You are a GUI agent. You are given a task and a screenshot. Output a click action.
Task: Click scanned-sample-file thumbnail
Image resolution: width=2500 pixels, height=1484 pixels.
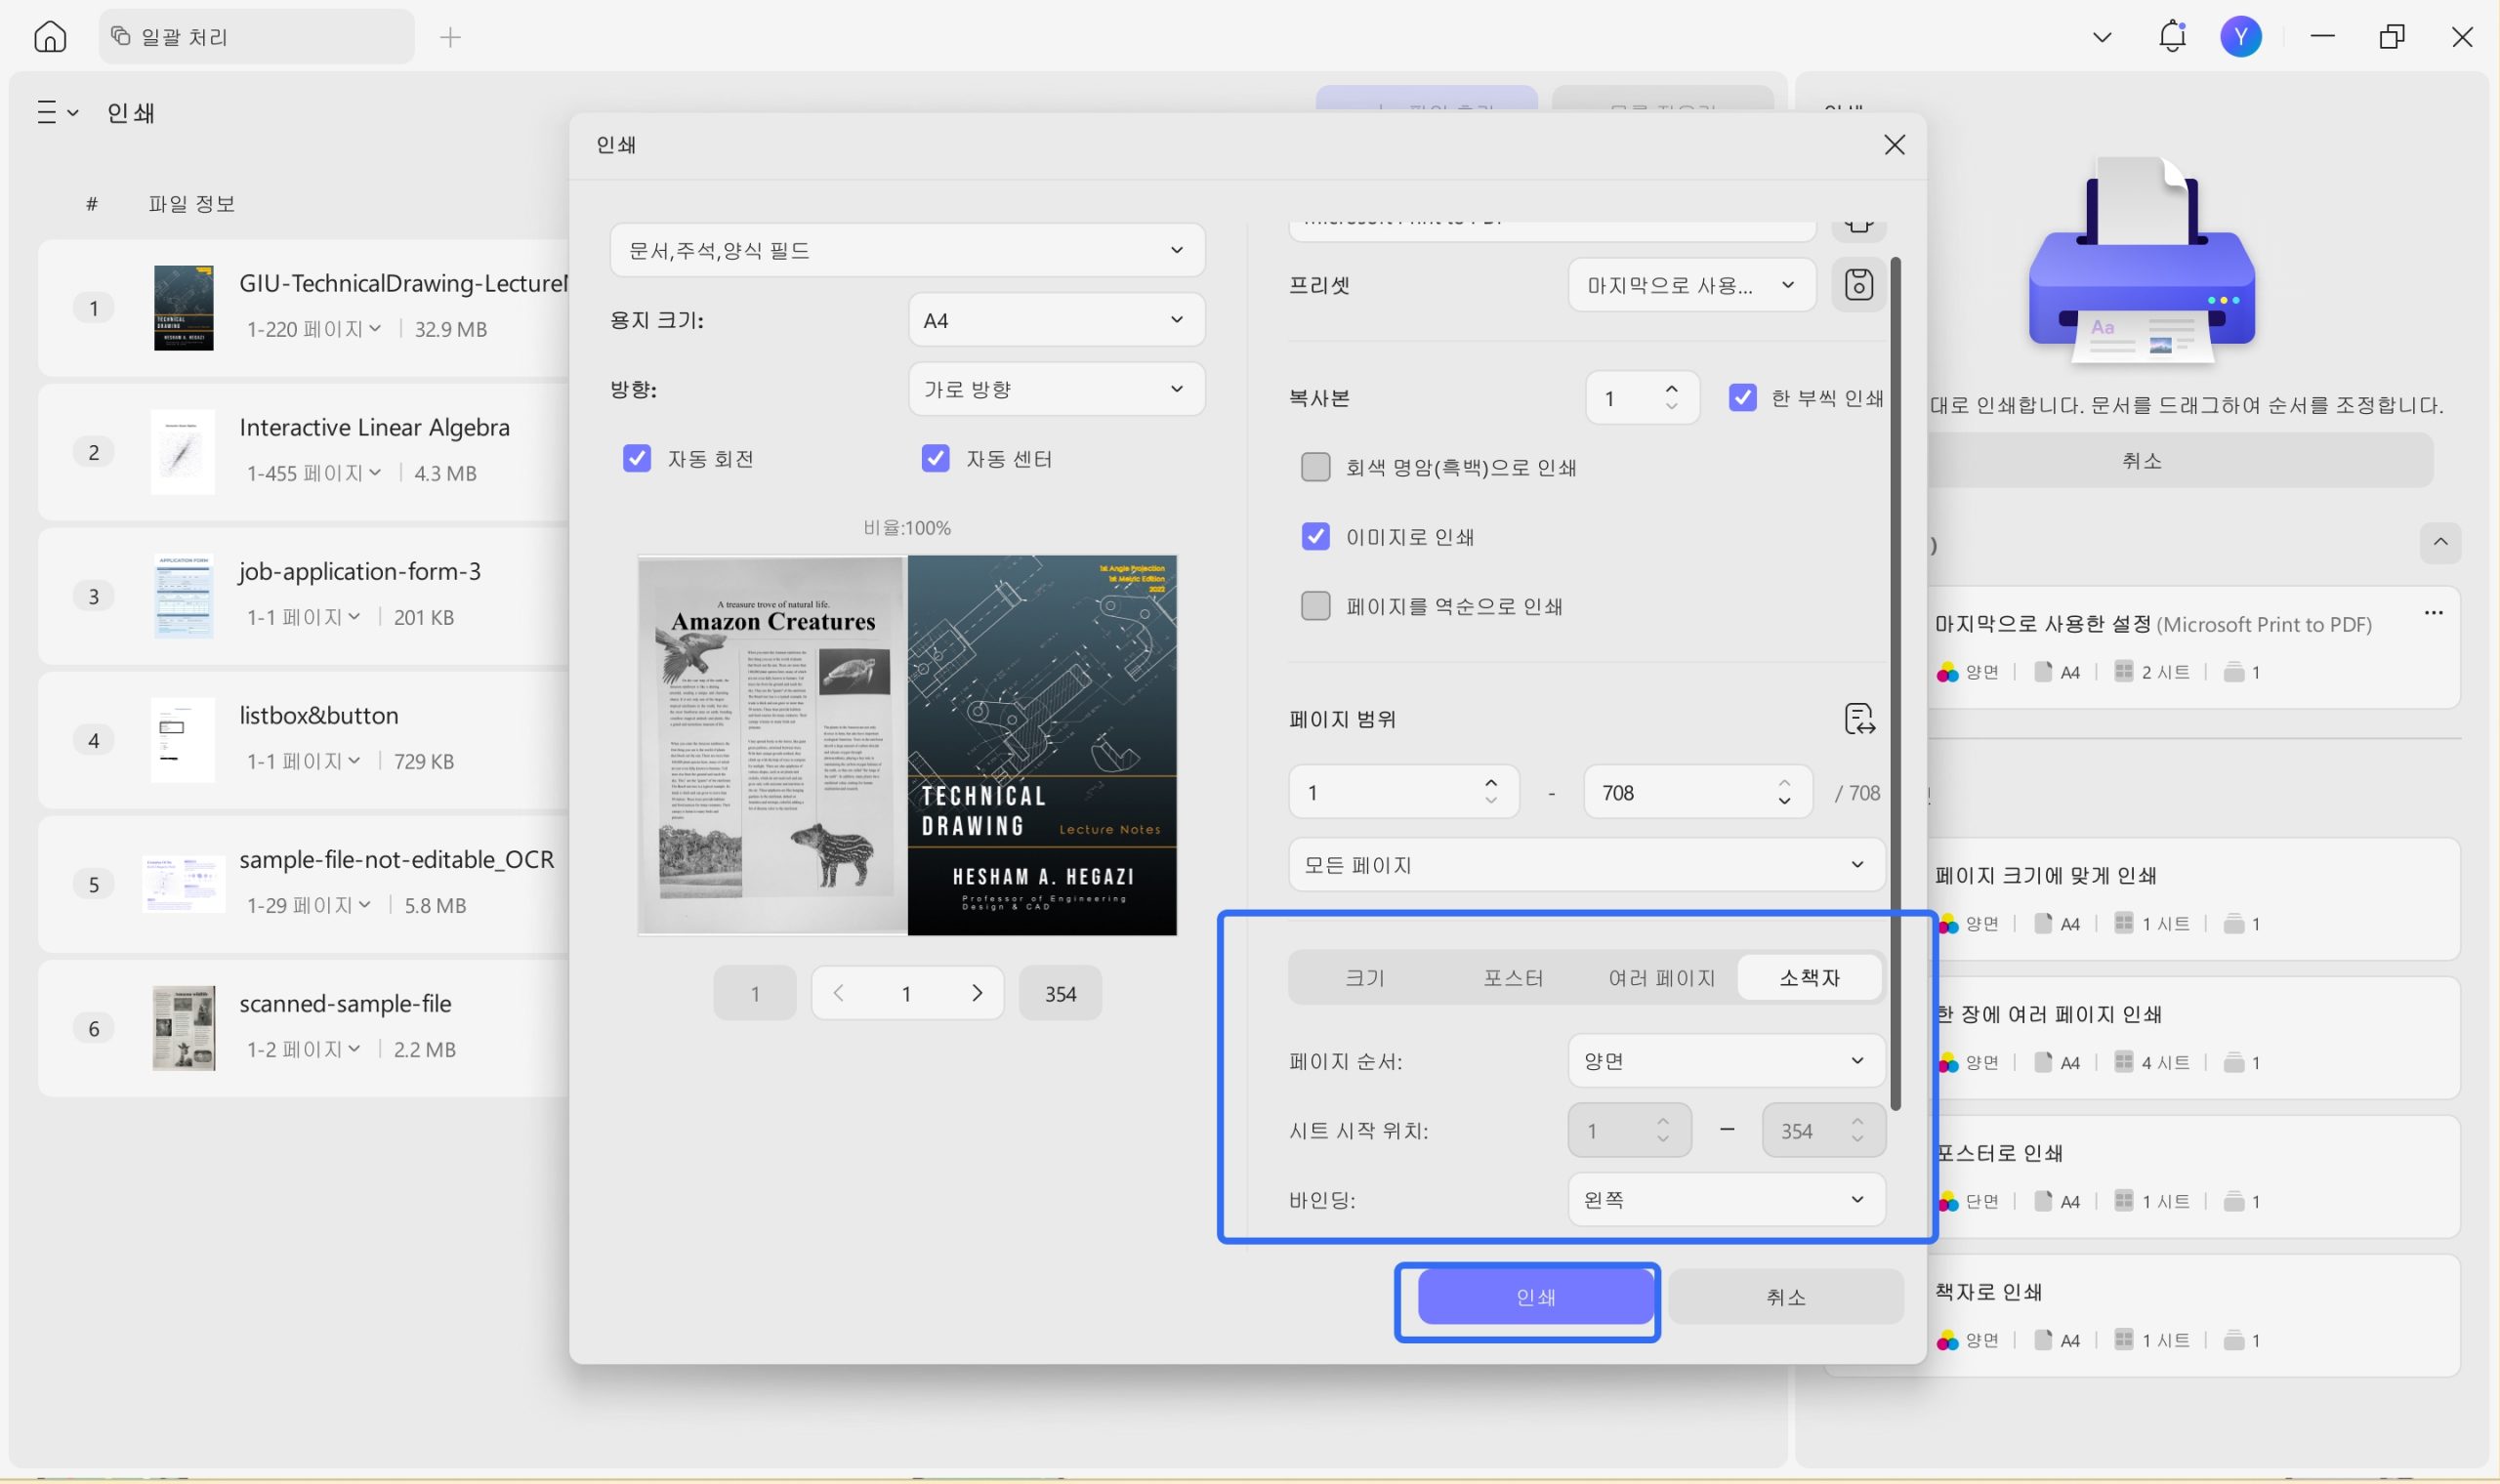(x=183, y=1028)
